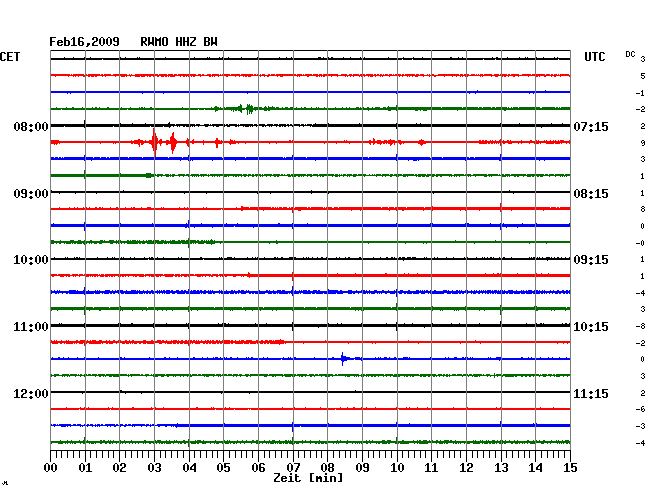The width and height of the screenshot is (650, 494).
Task: Click the DC value "-6"
Action: (640, 409)
